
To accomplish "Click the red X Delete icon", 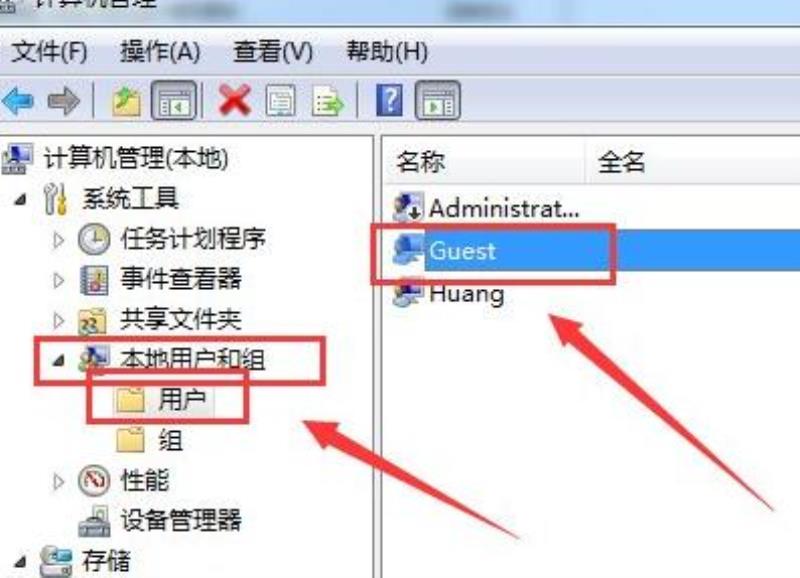I will pos(234,100).
